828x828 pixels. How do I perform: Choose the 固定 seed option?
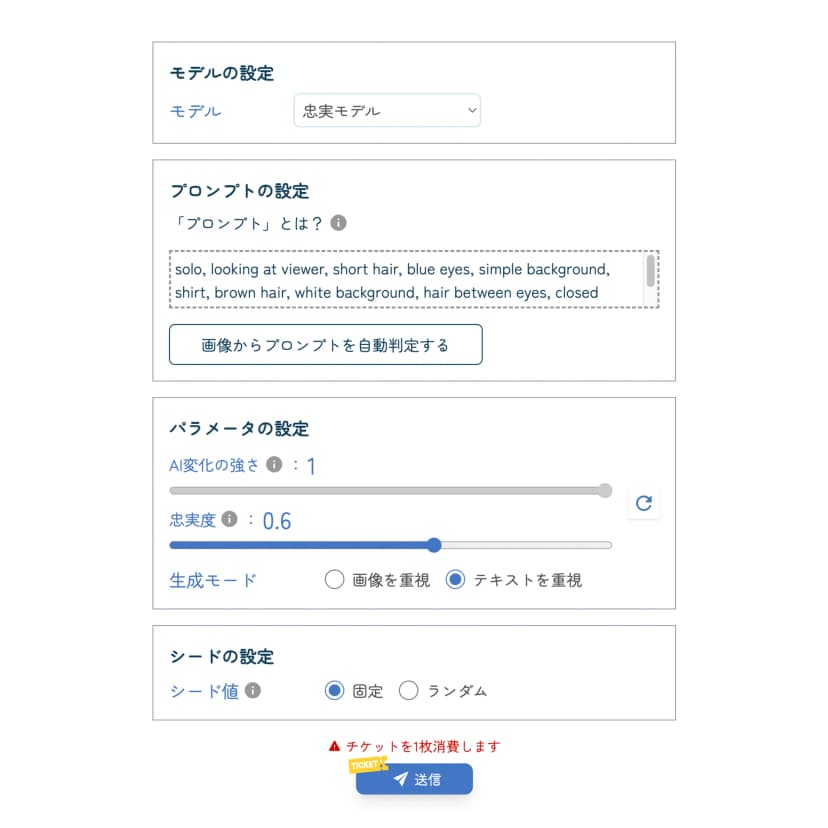(x=335, y=690)
